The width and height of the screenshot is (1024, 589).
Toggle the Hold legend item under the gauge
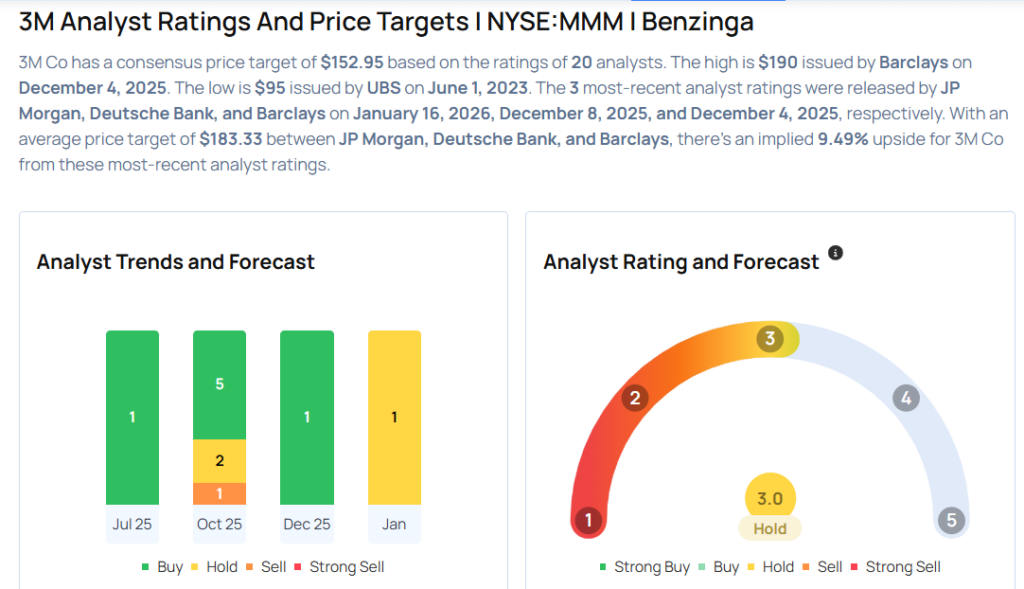click(x=769, y=567)
